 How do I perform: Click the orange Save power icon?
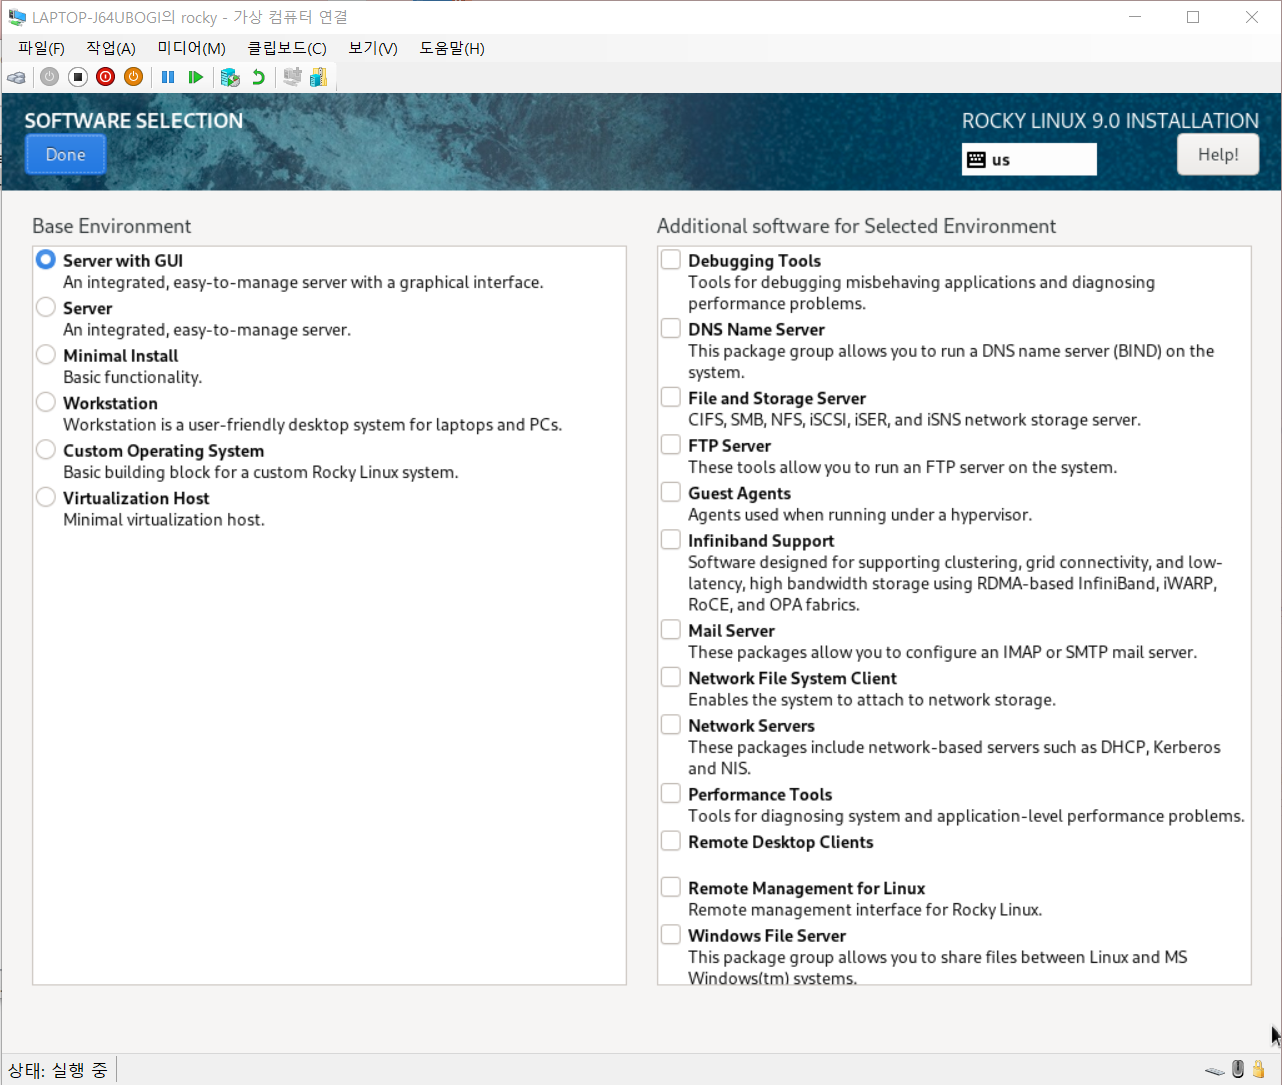coord(133,77)
